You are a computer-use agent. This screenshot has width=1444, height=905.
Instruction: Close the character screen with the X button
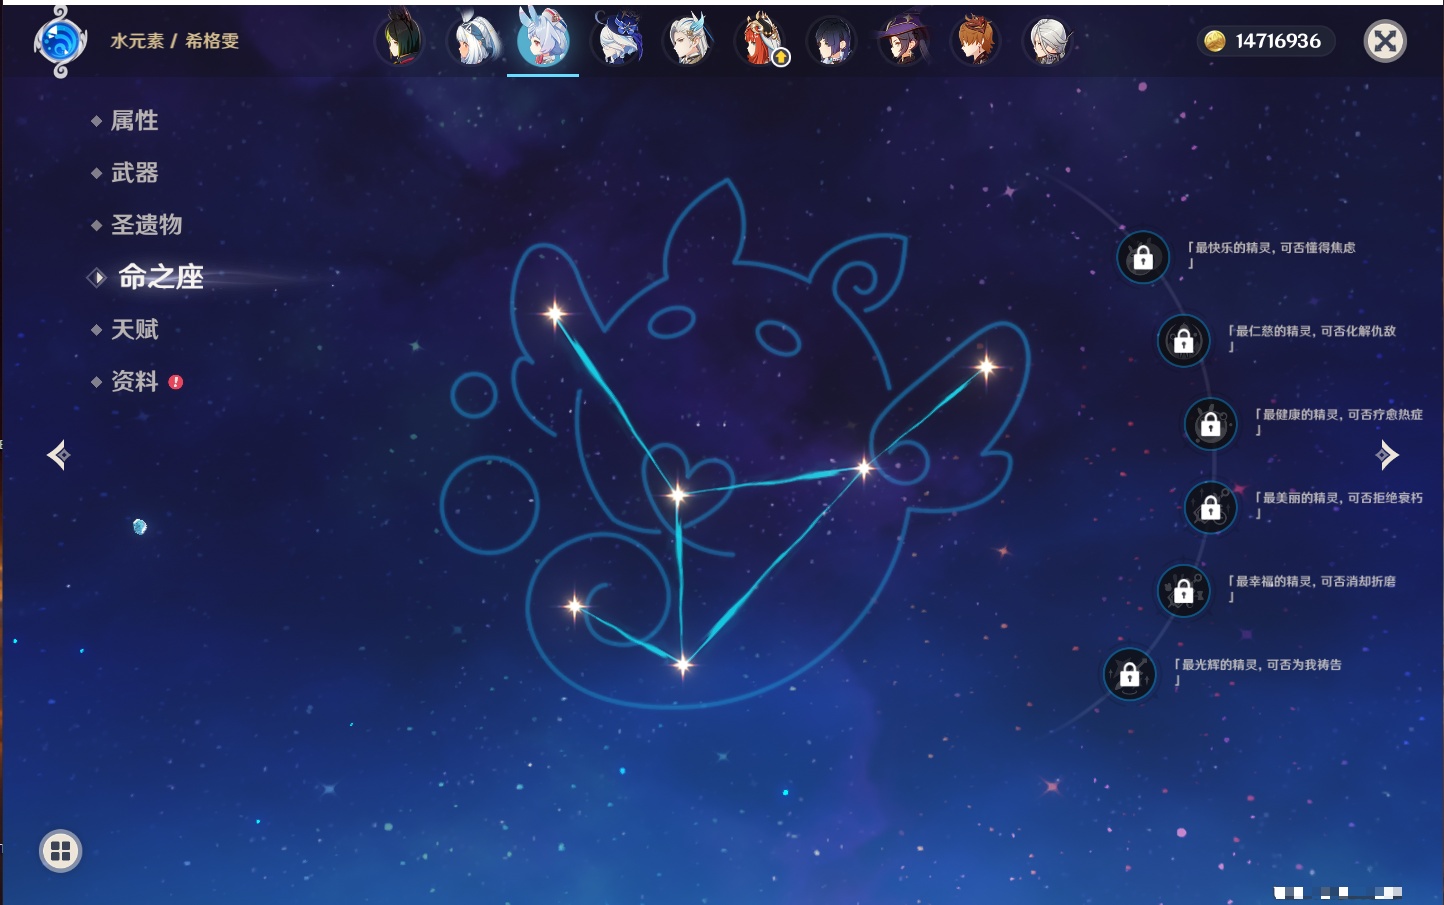tap(1385, 41)
